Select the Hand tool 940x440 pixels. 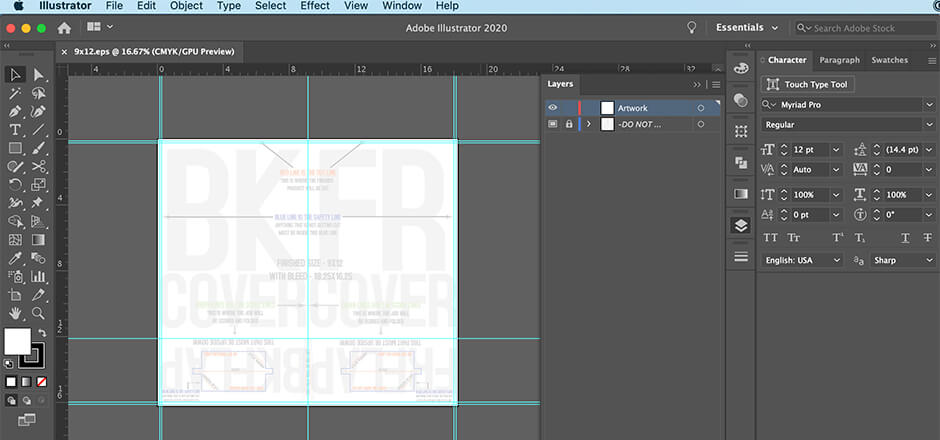15,314
